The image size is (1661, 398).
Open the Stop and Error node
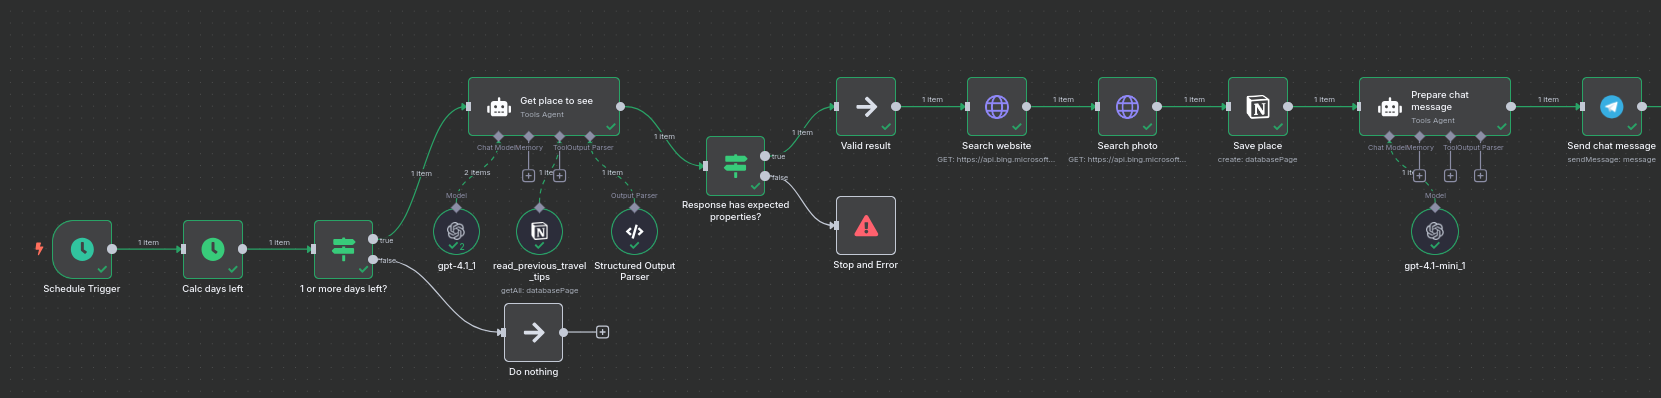pos(866,226)
